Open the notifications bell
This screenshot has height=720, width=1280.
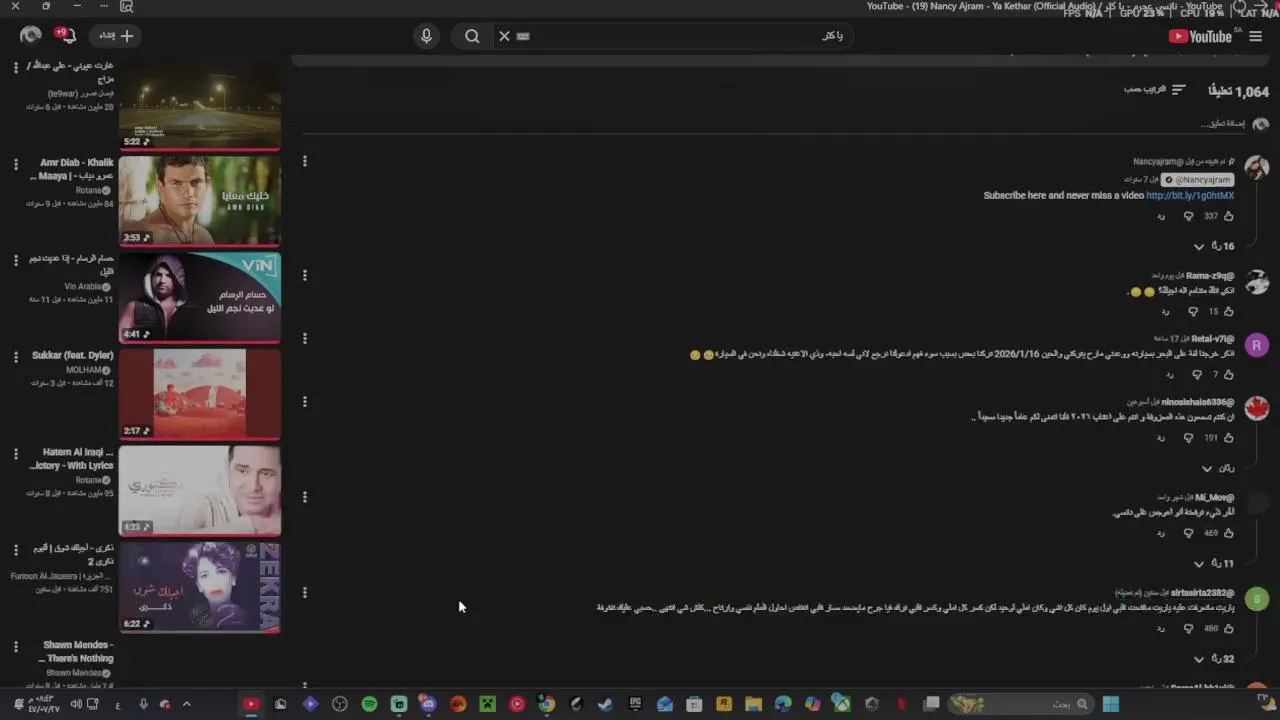[66, 36]
